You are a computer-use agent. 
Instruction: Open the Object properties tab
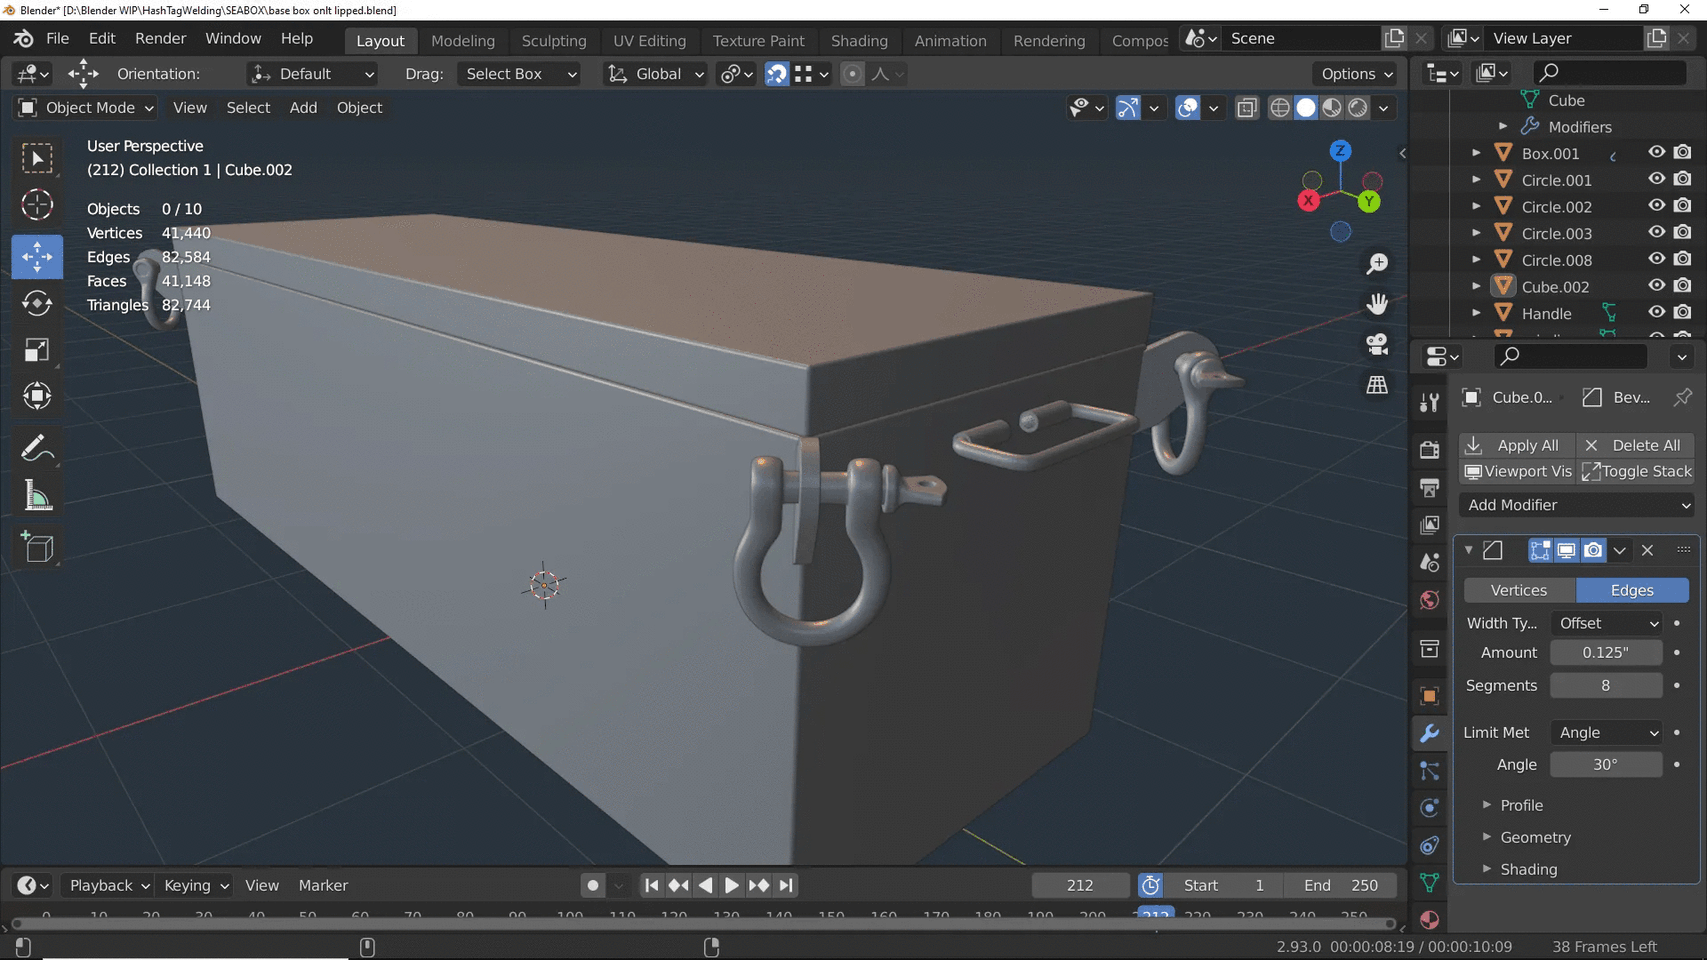pyautogui.click(x=1430, y=696)
